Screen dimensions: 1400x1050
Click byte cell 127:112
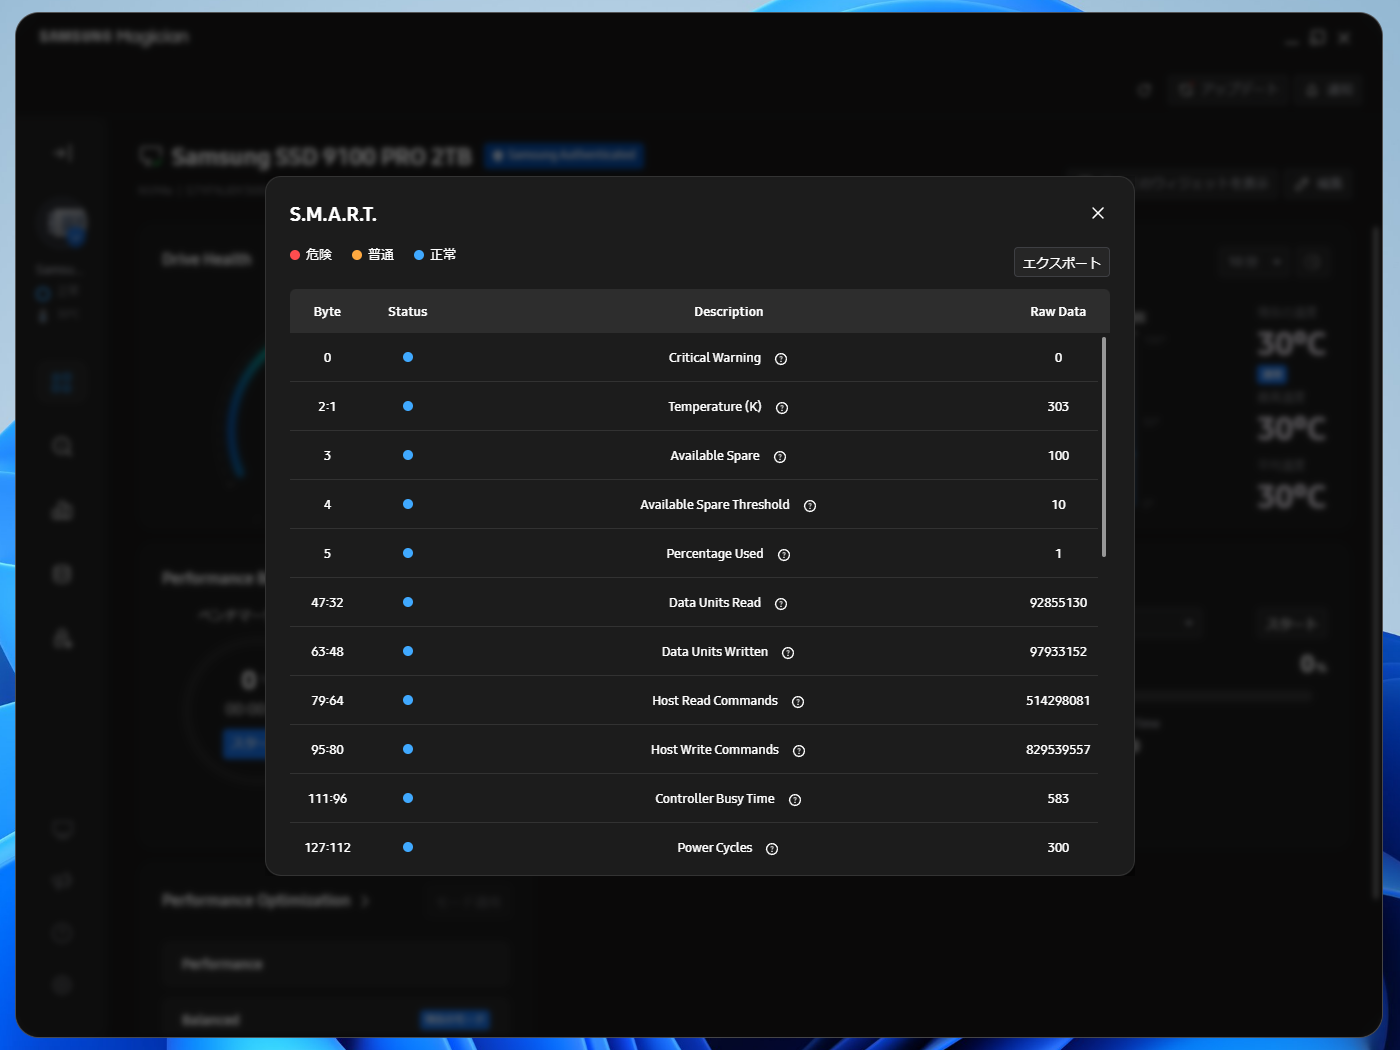(327, 848)
